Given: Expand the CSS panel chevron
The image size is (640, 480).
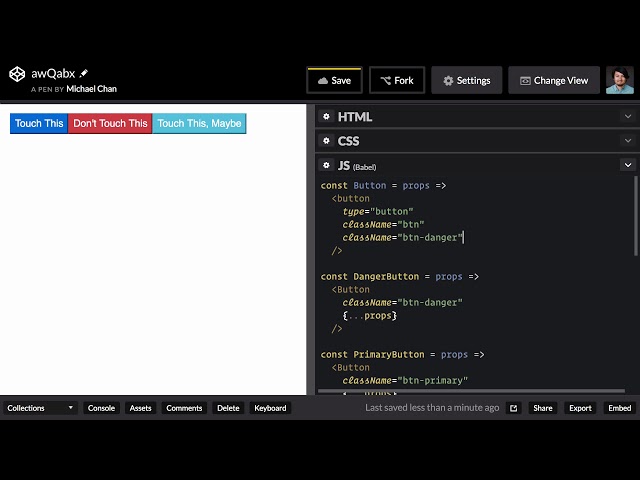Looking at the screenshot, I should 628,140.
